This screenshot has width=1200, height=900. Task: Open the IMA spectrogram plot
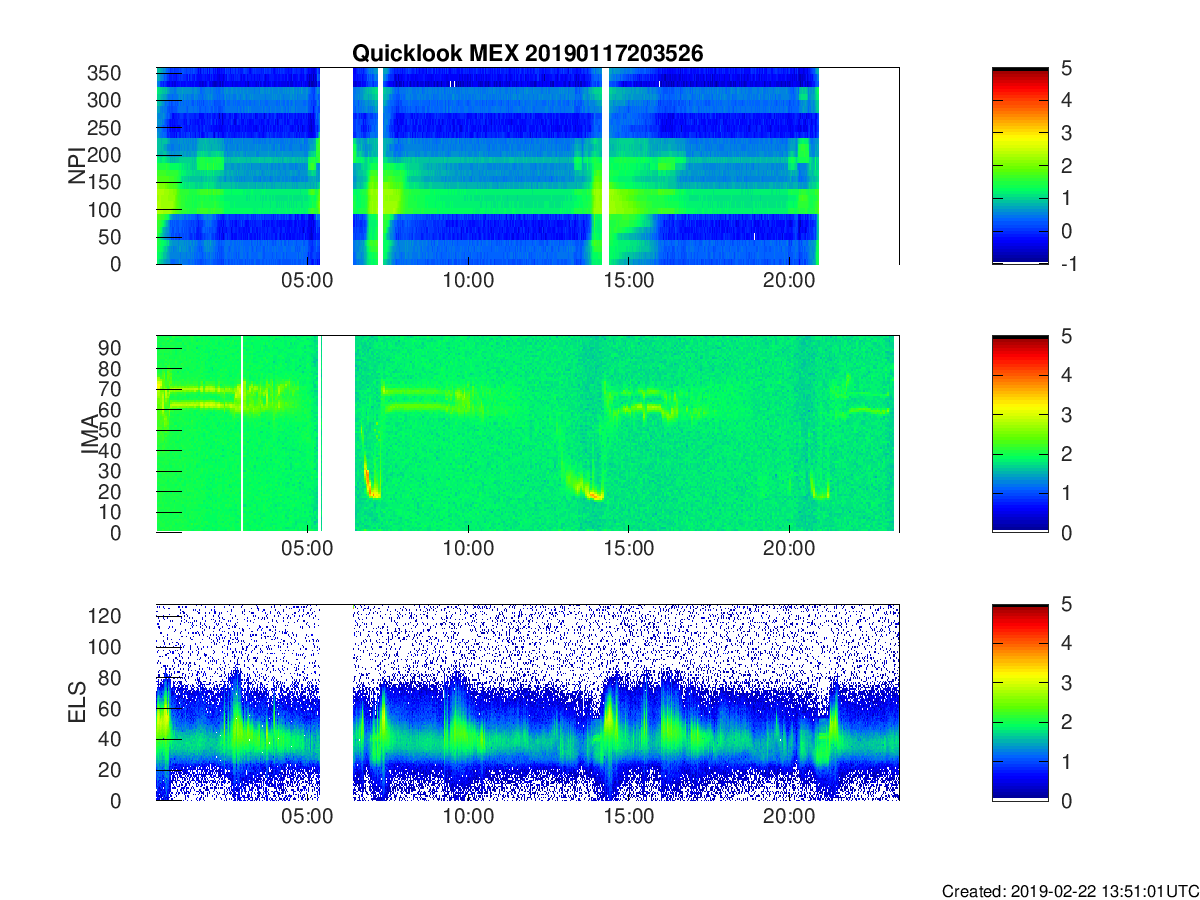click(527, 434)
